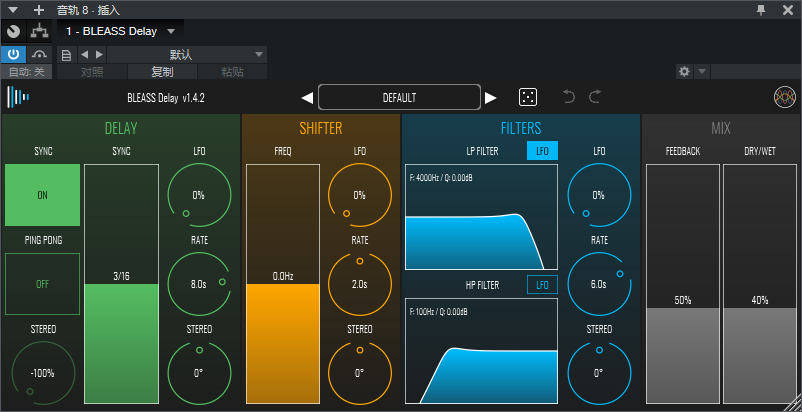This screenshot has height=412, width=802.
Task: Redo the last change
Action: pos(595,97)
